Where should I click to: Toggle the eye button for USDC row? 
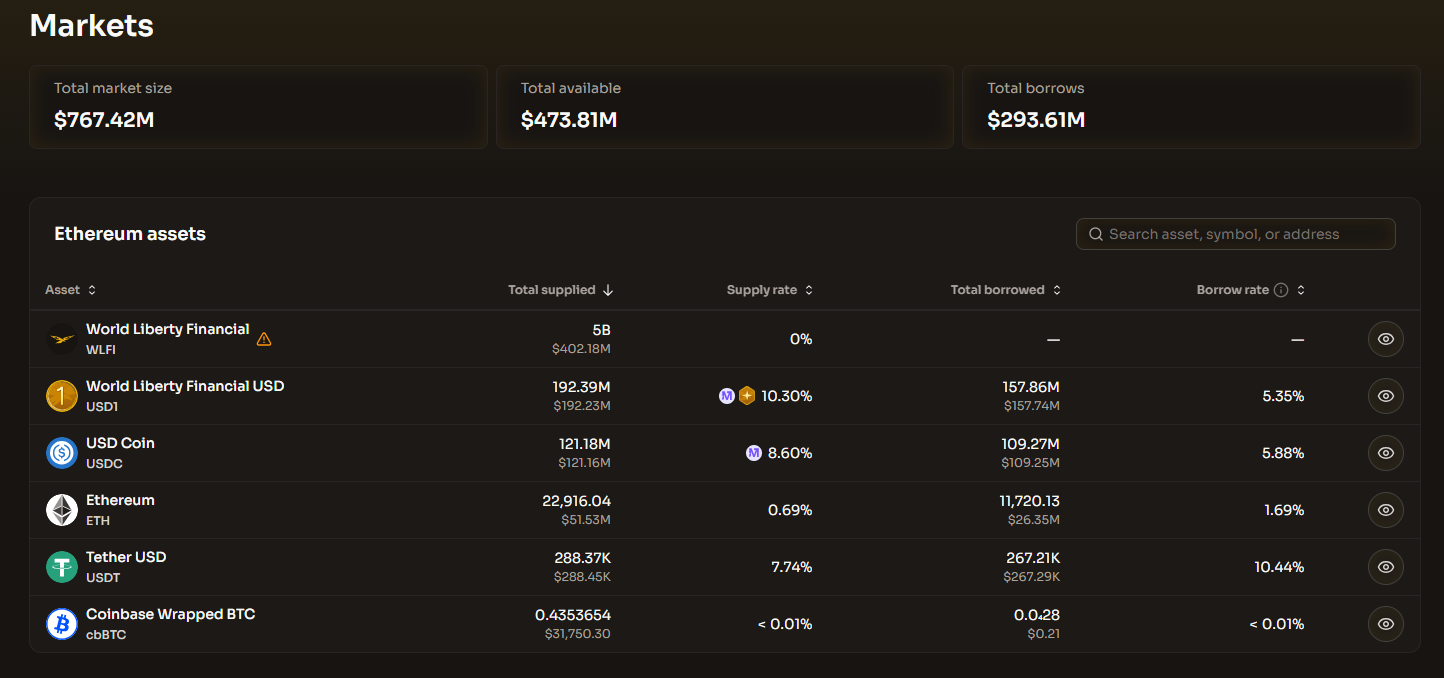[x=1385, y=453]
